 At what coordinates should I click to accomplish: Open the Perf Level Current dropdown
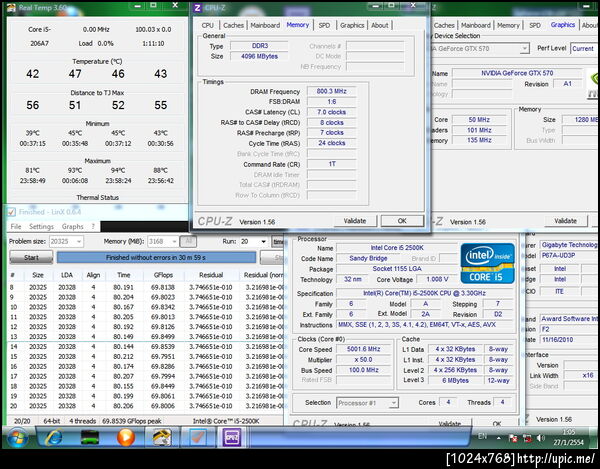(584, 49)
